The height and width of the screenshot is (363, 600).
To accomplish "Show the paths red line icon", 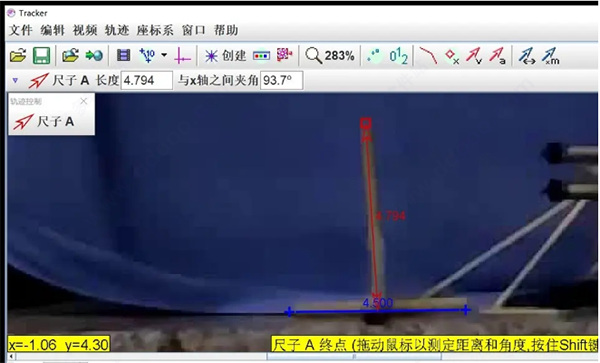I will tap(428, 56).
